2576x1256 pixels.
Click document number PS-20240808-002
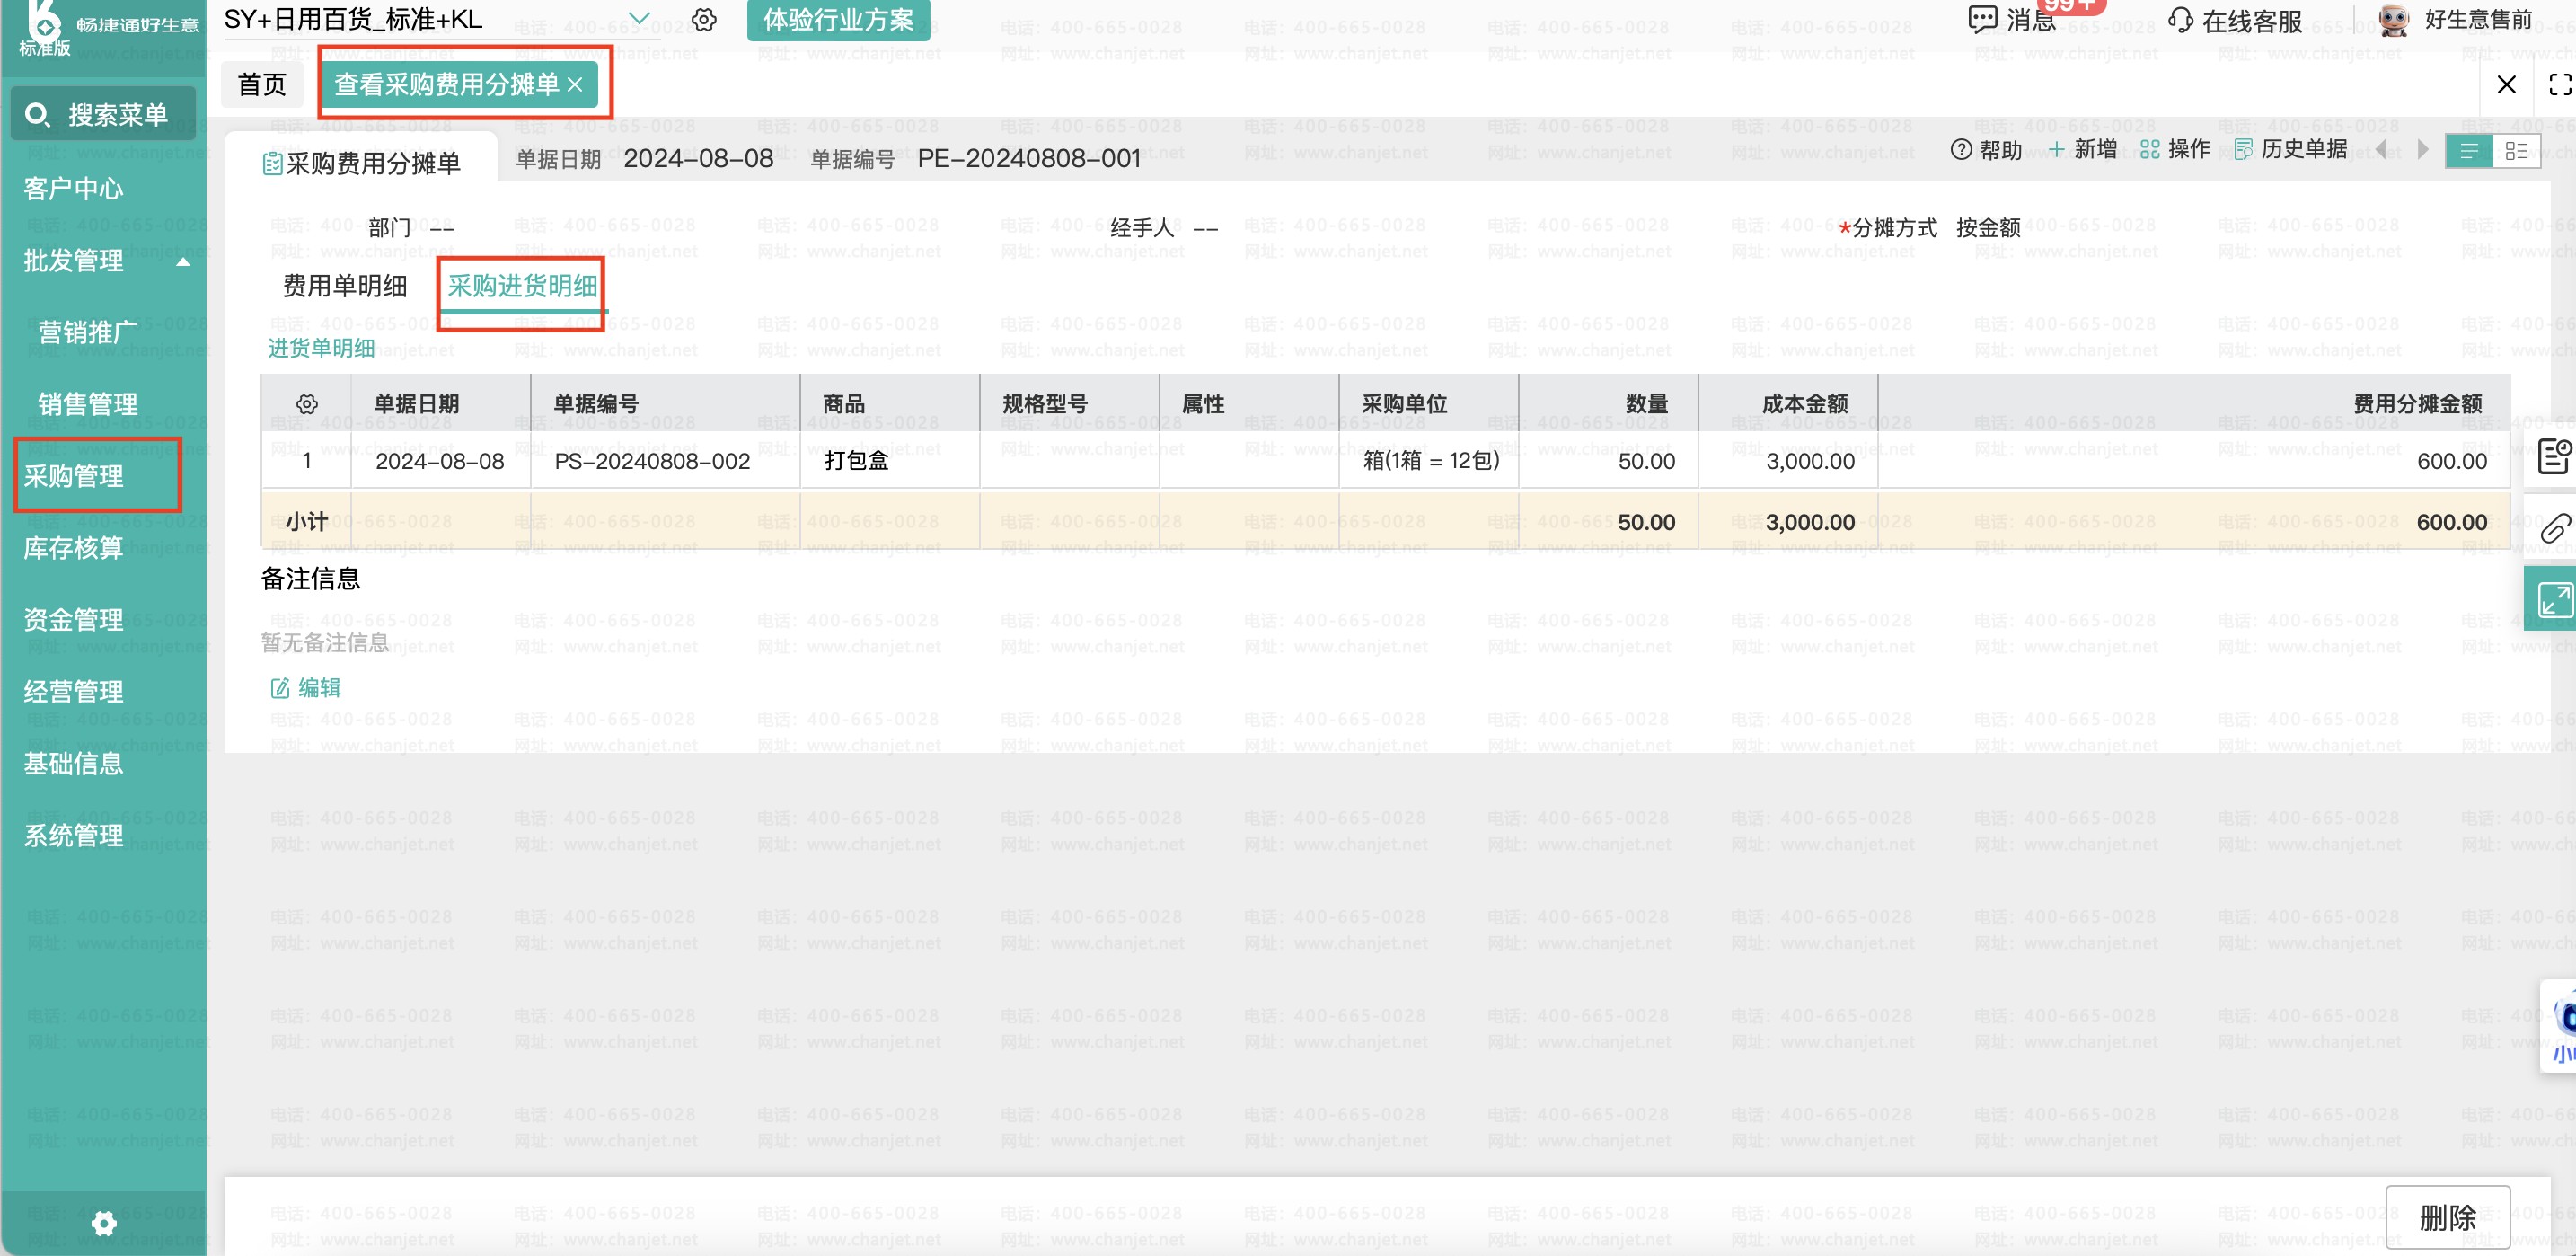click(x=652, y=461)
